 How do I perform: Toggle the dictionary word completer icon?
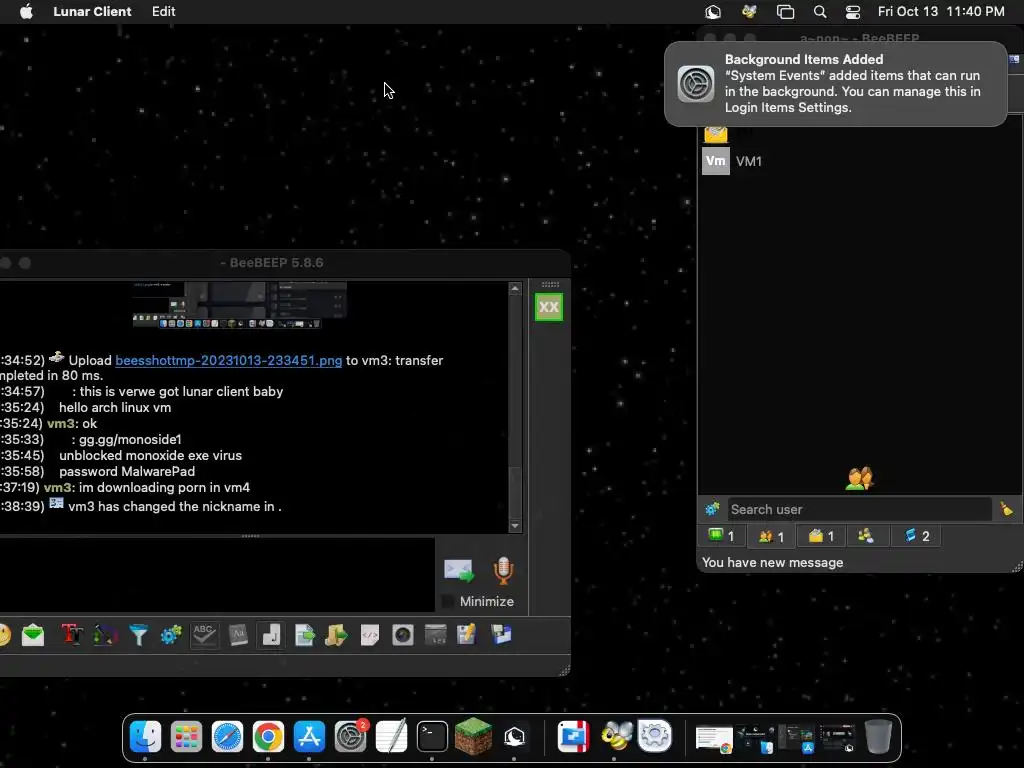(x=238, y=635)
